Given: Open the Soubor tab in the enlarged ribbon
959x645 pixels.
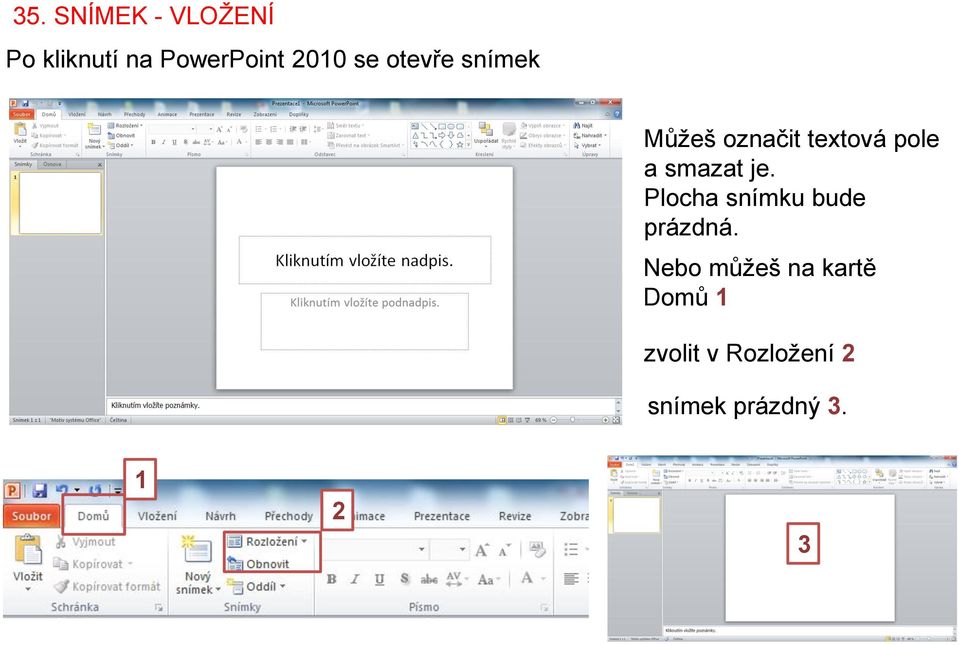Looking at the screenshot, I should pos(31,516).
